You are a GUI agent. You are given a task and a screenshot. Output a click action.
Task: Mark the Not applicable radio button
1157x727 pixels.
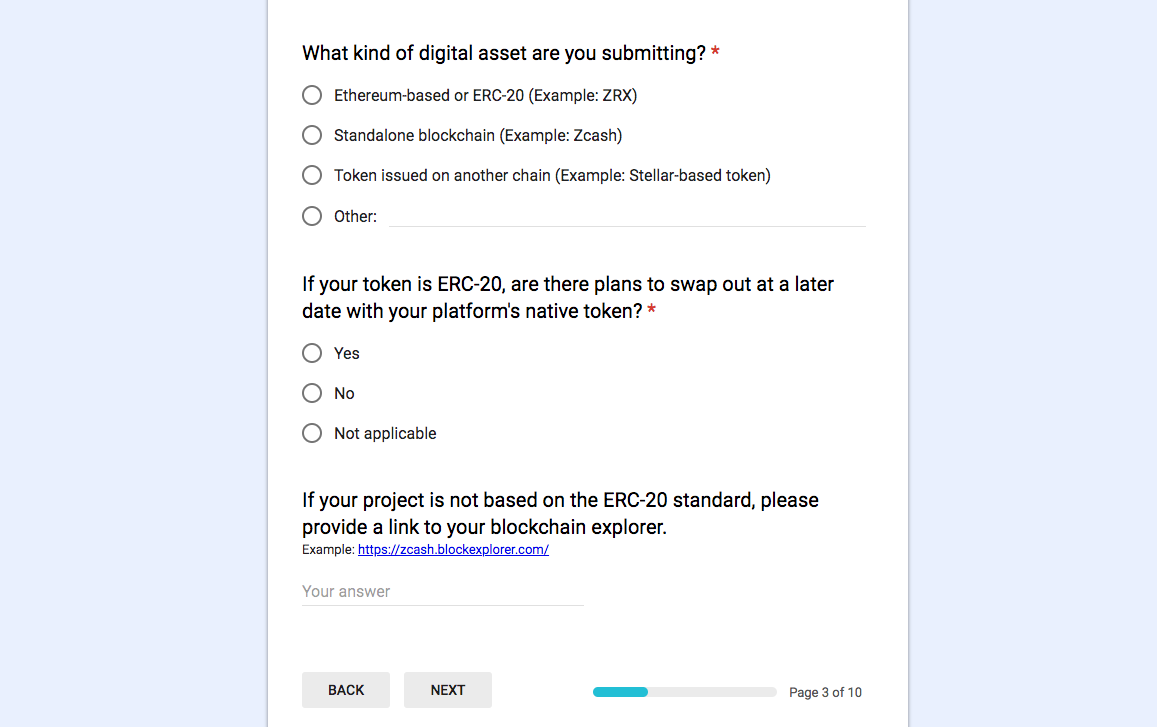[312, 433]
